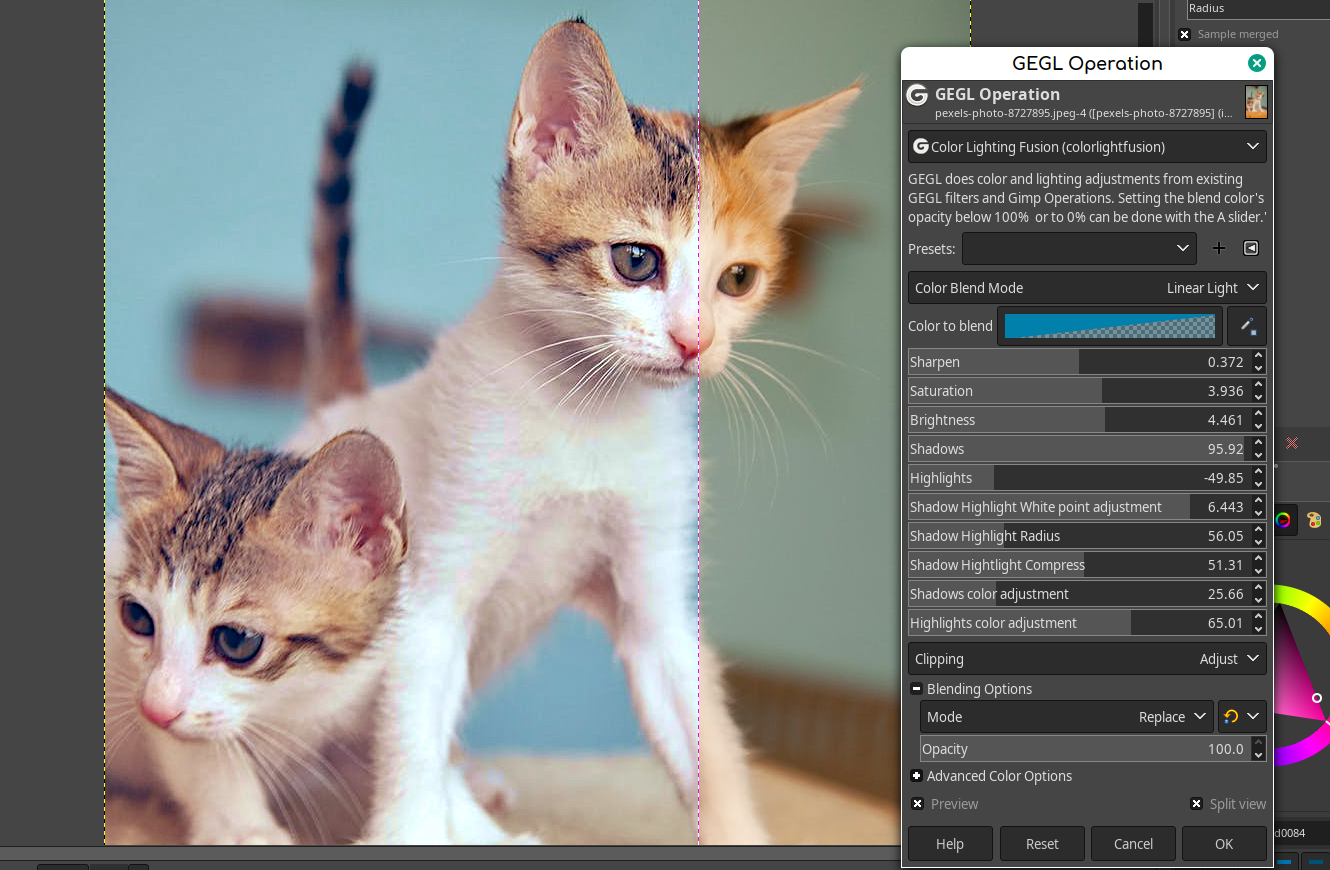Viewport: 1330px width, 870px height.
Task: Click the Highlights slider
Action: [1079, 478]
